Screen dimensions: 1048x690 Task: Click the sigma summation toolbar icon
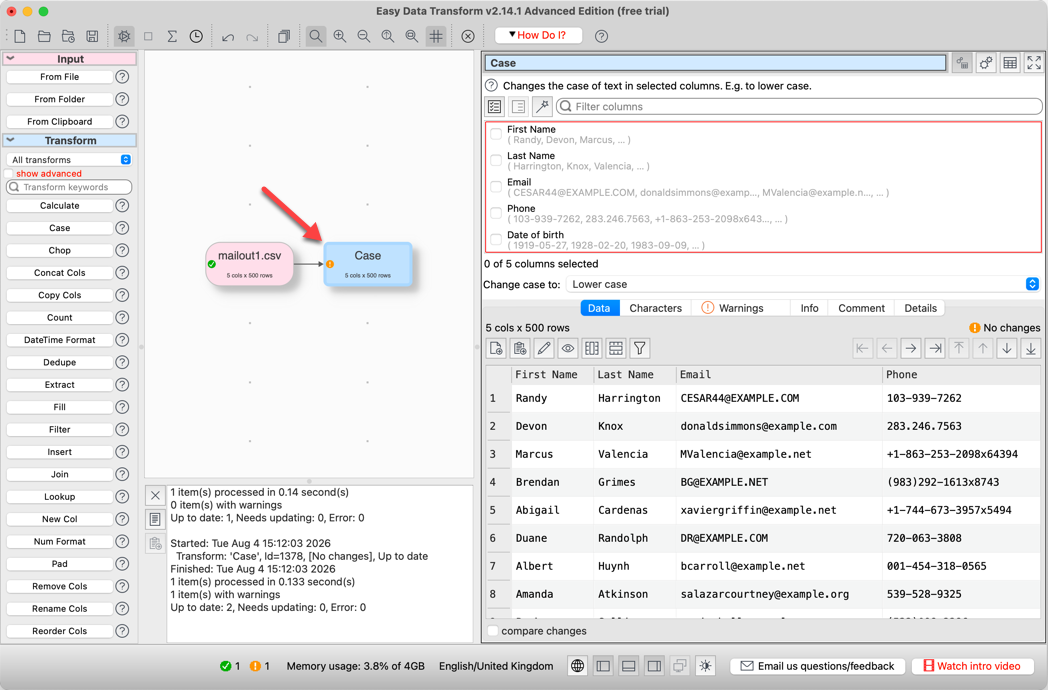click(x=172, y=36)
